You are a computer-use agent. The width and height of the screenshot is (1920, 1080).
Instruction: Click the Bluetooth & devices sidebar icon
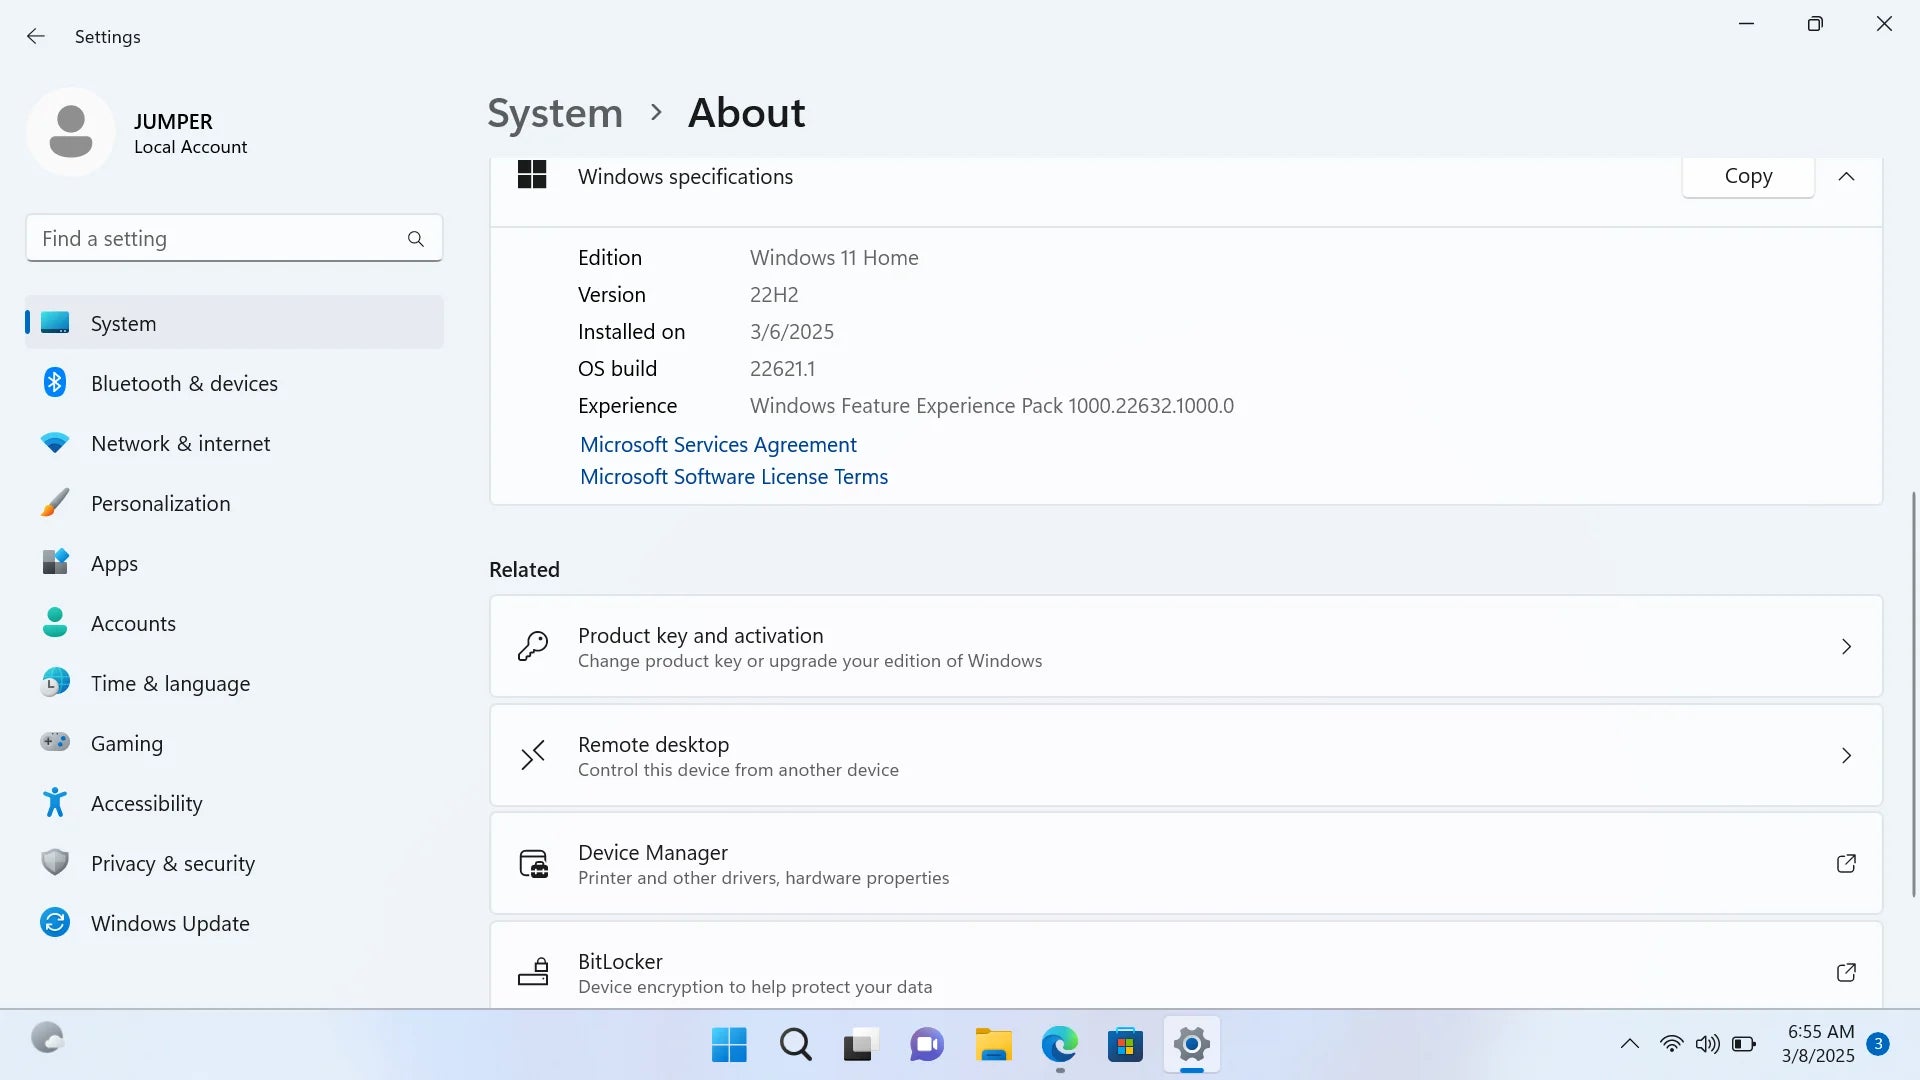(55, 383)
